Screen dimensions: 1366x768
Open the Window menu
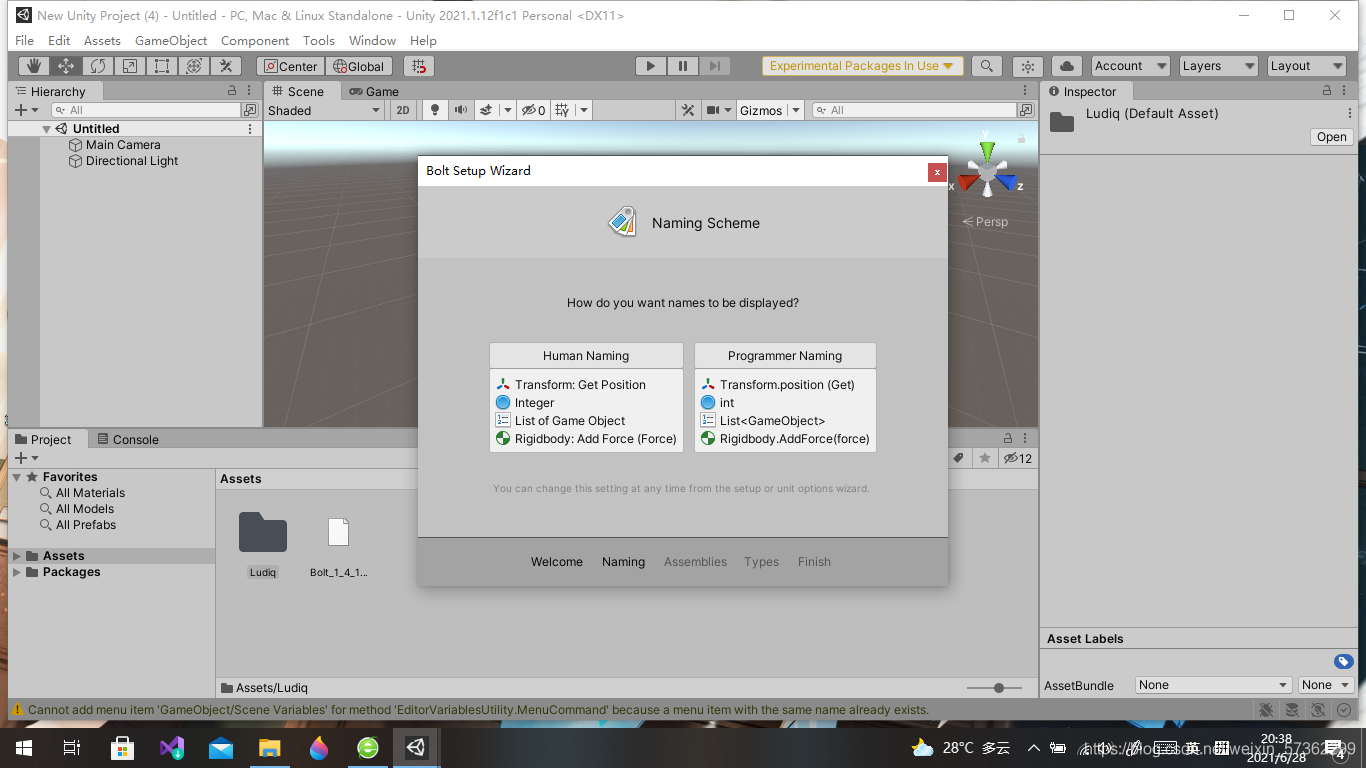(372, 41)
